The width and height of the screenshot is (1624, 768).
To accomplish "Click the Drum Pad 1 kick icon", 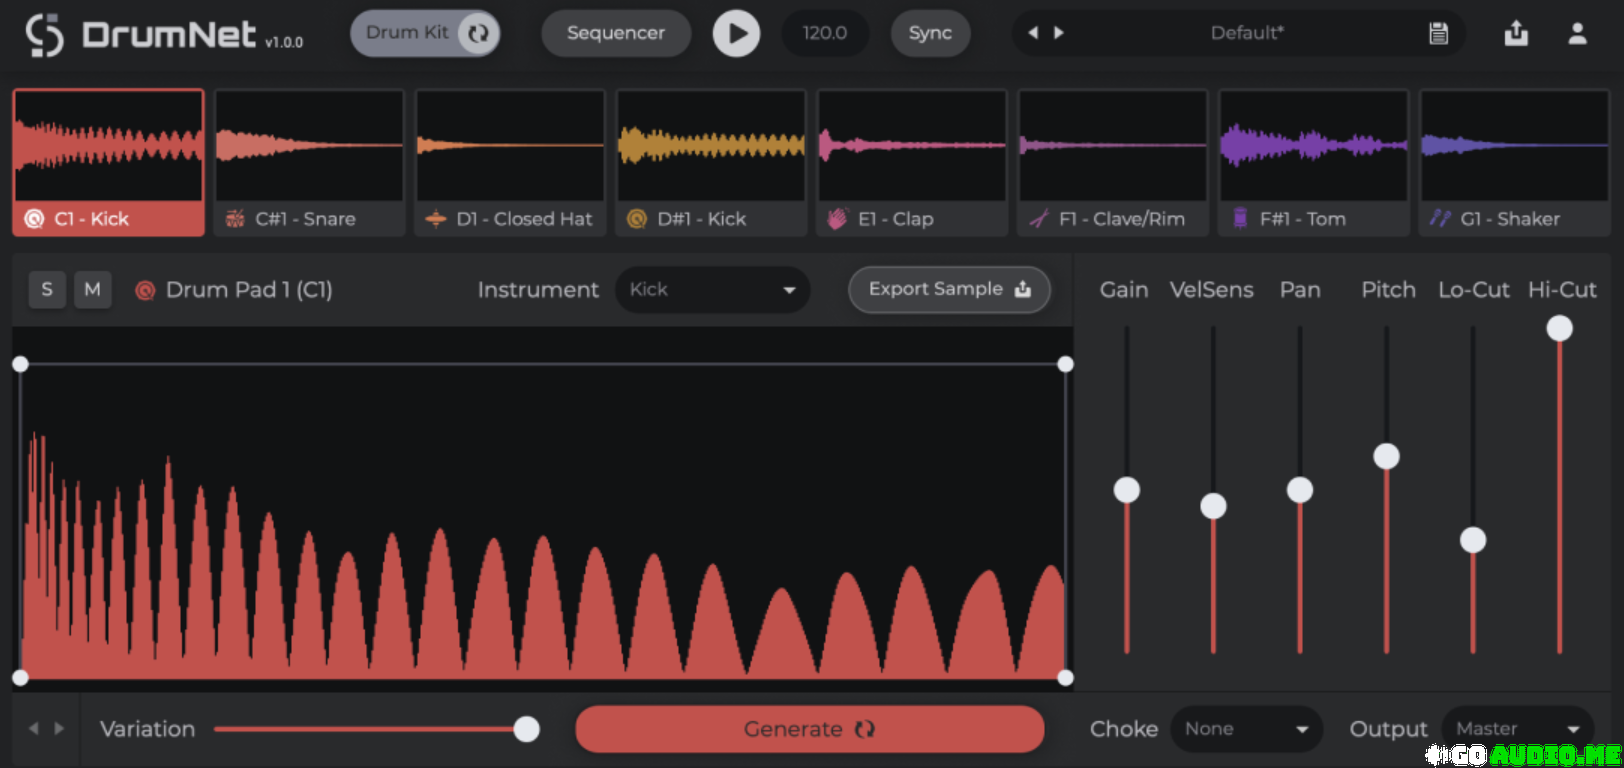I will click(145, 290).
